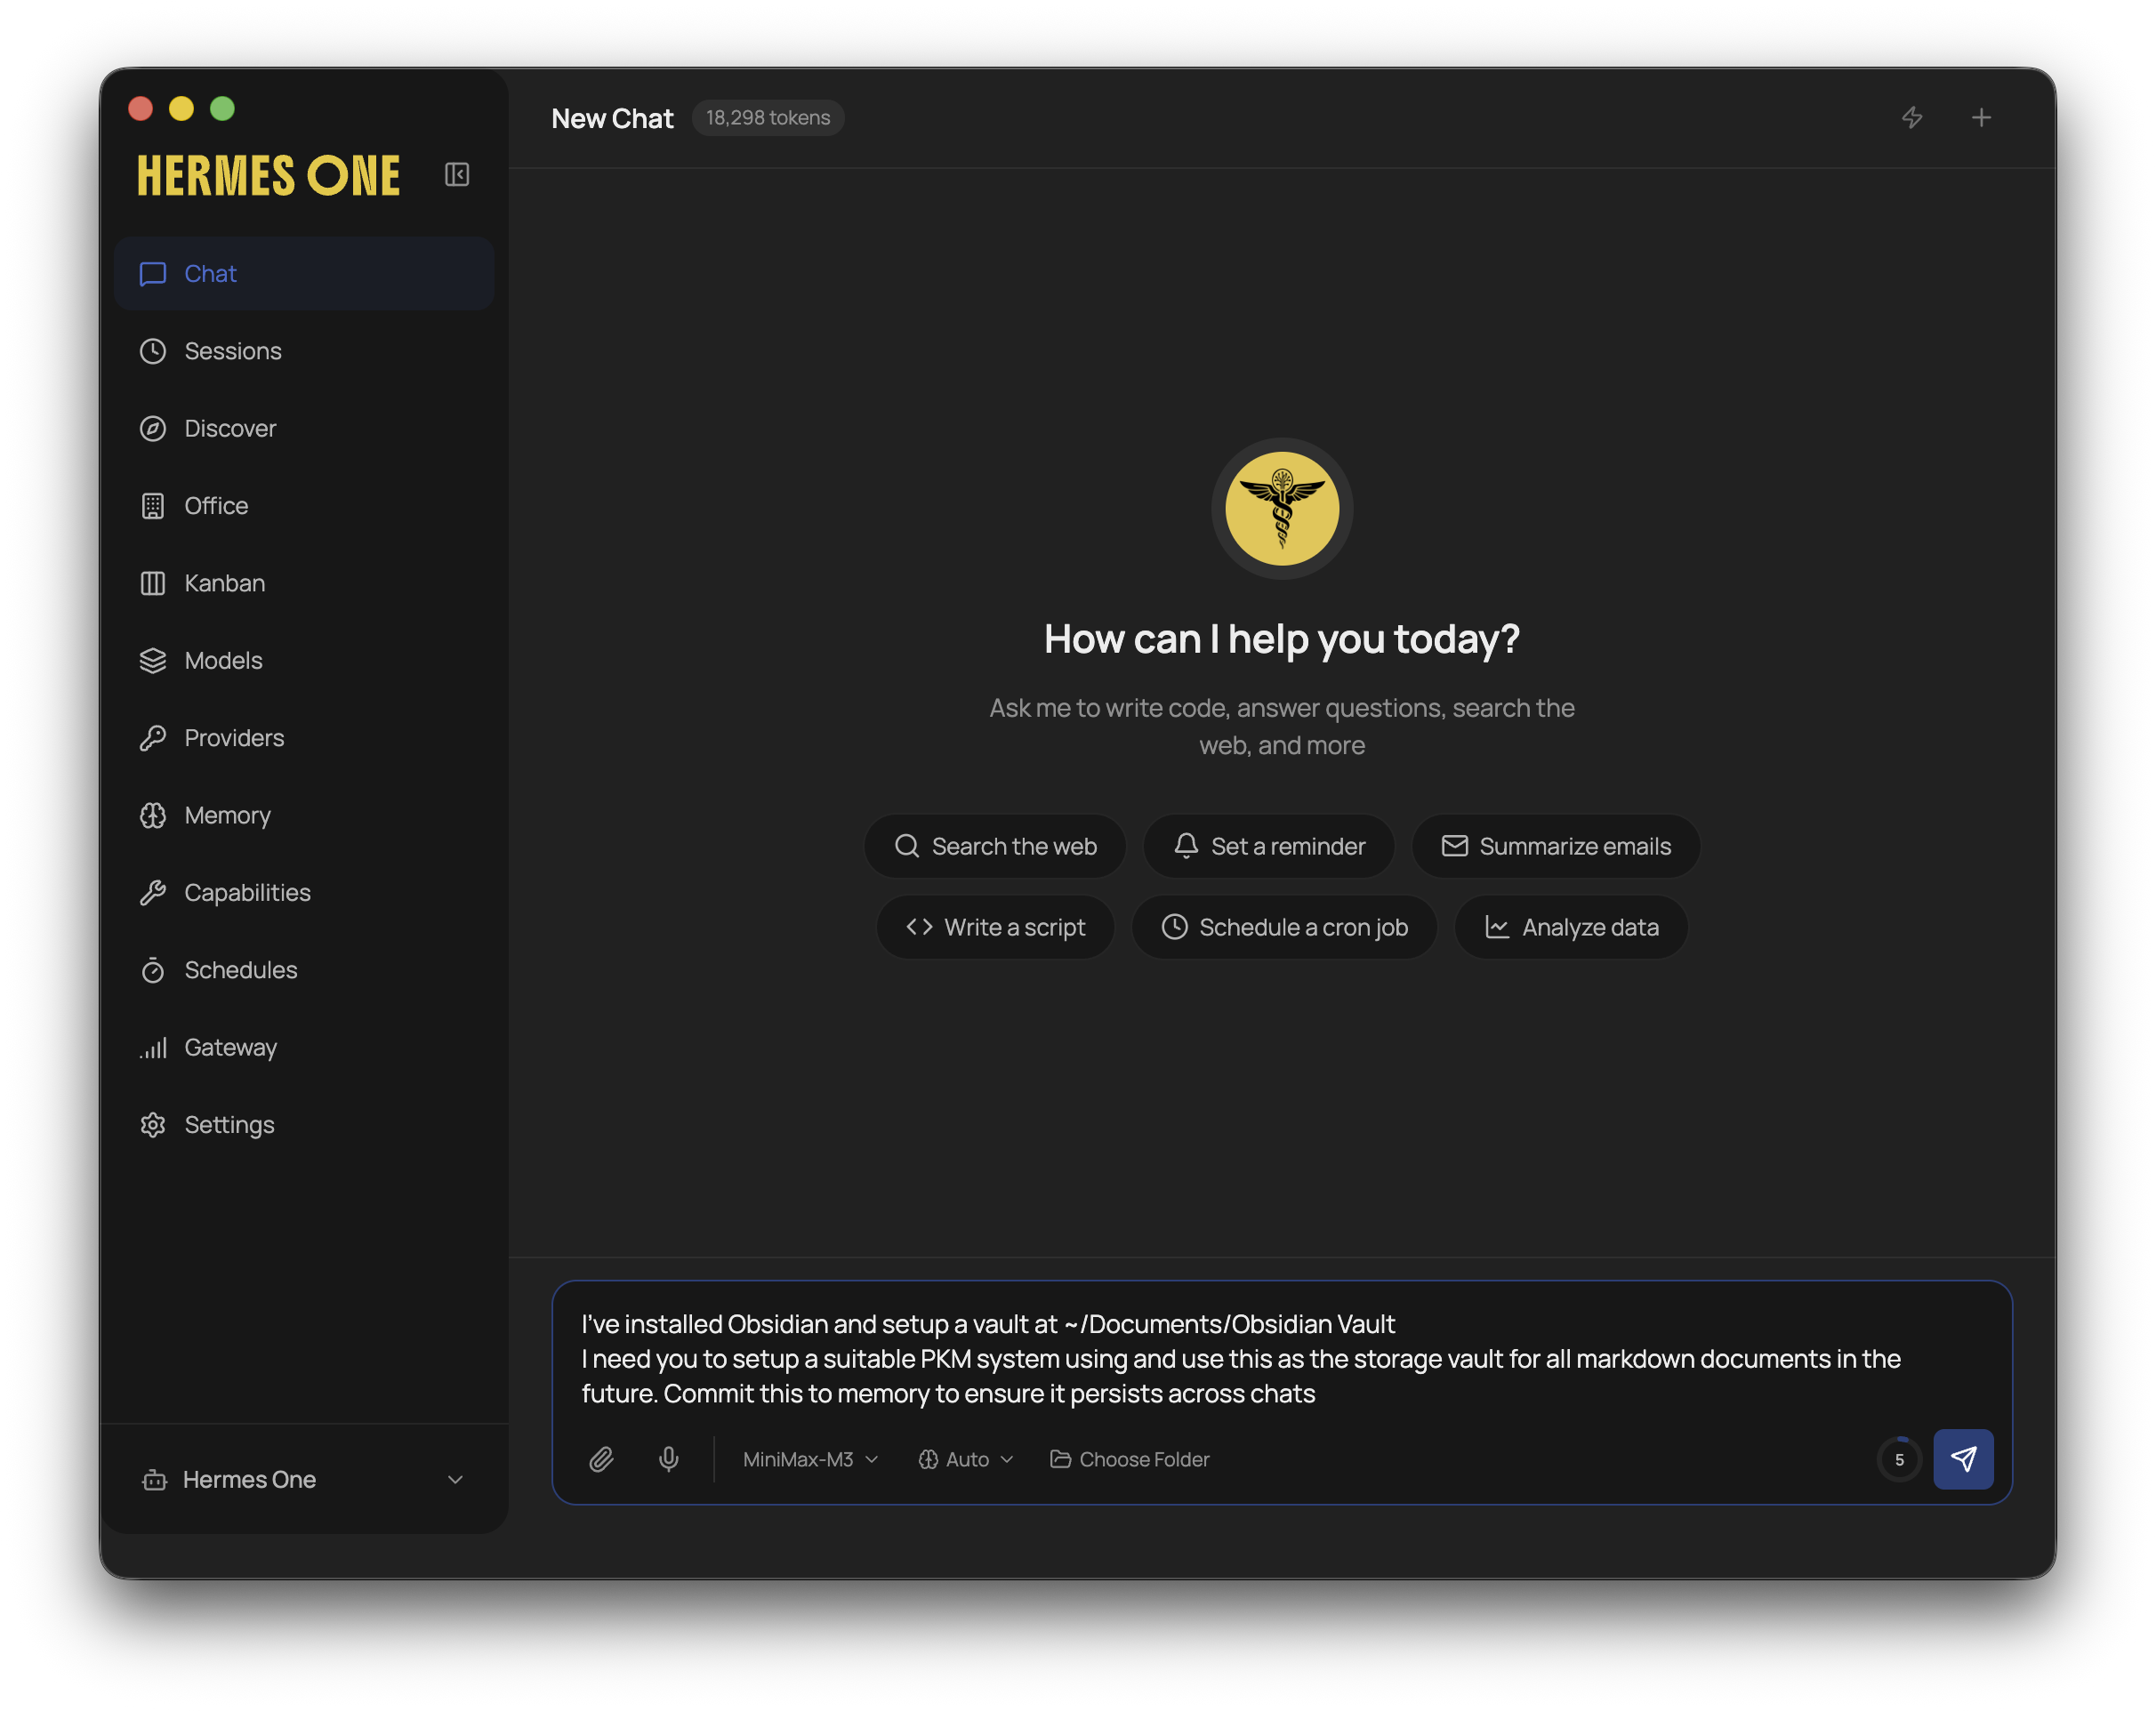Open the Models page
The width and height of the screenshot is (2156, 1711).
304,660
